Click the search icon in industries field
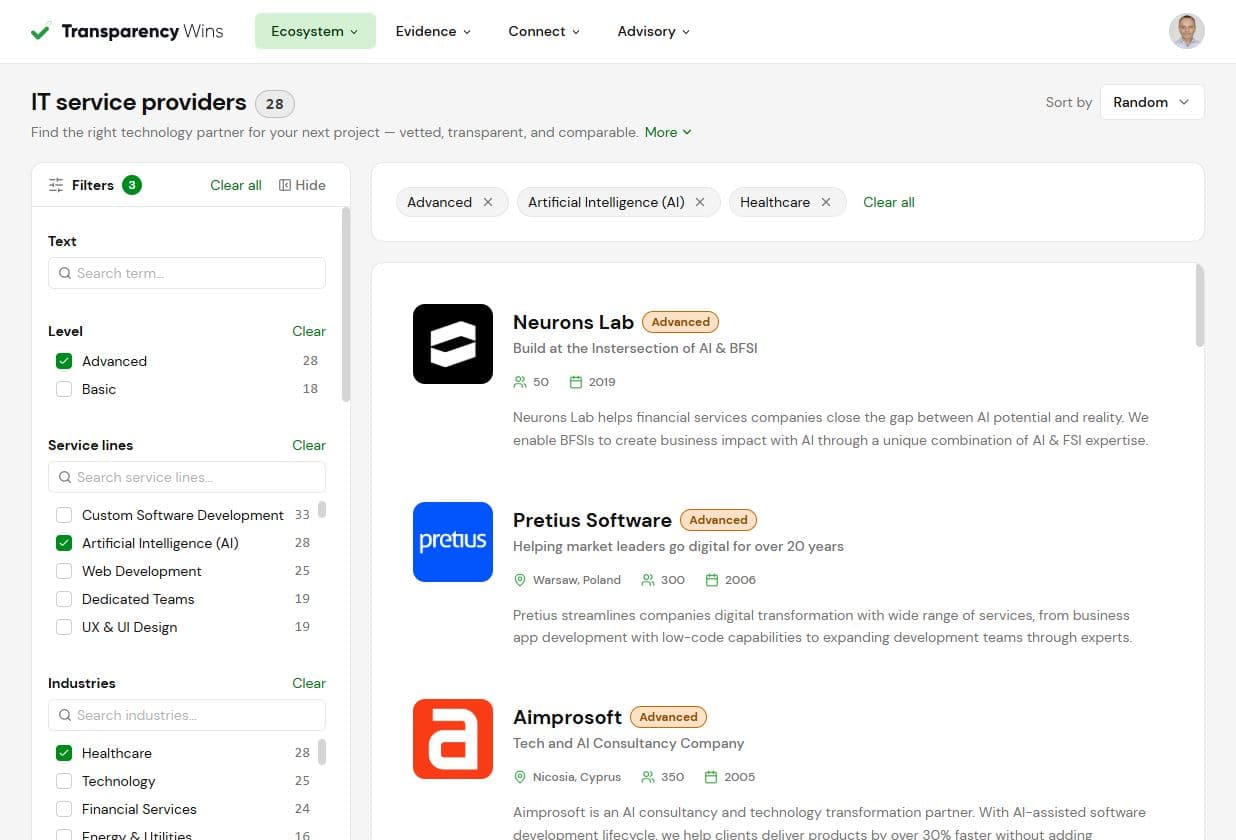Viewport: 1236px width, 840px height. [65, 715]
